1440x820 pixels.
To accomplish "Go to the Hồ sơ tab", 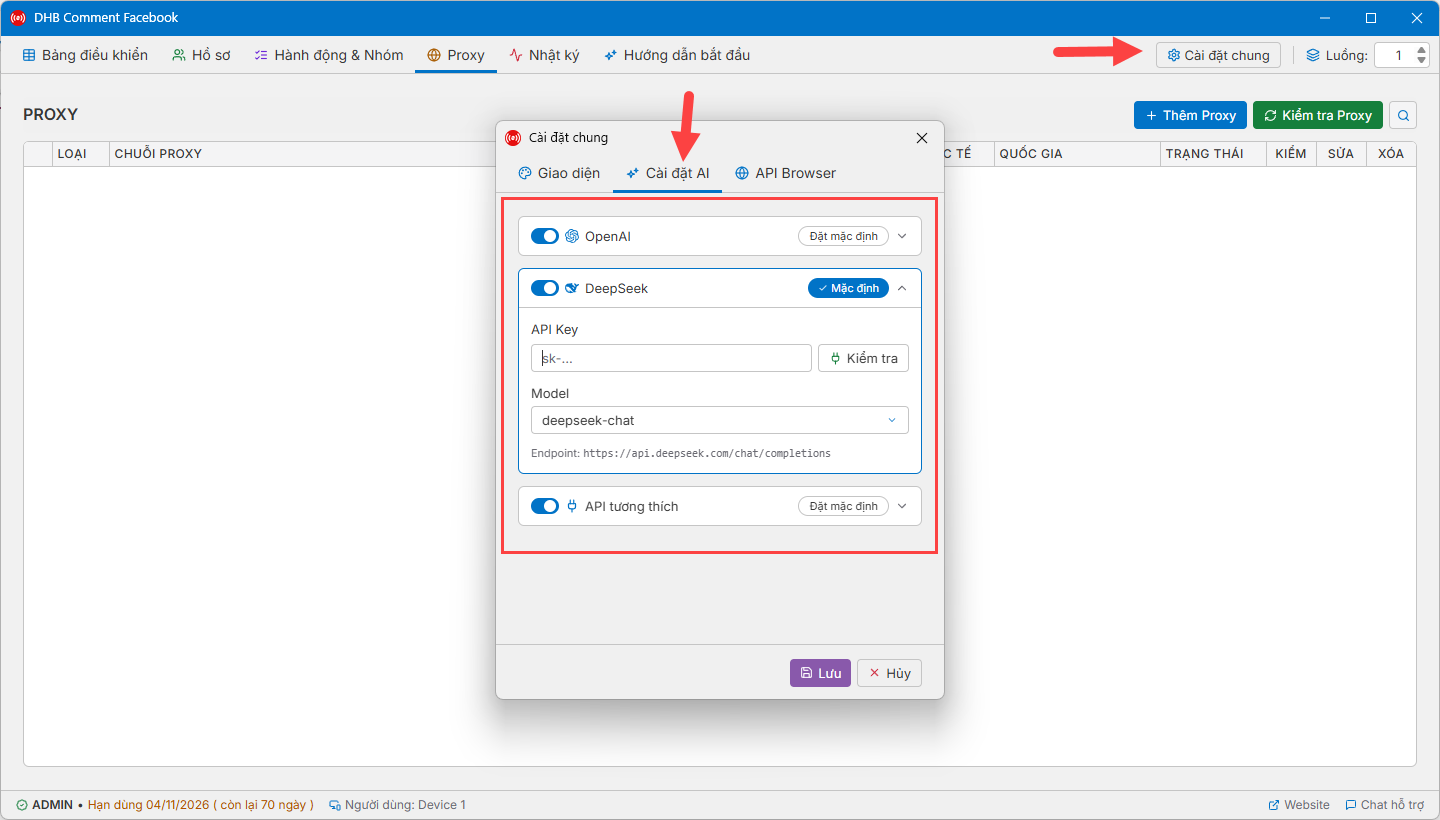I will pos(201,55).
